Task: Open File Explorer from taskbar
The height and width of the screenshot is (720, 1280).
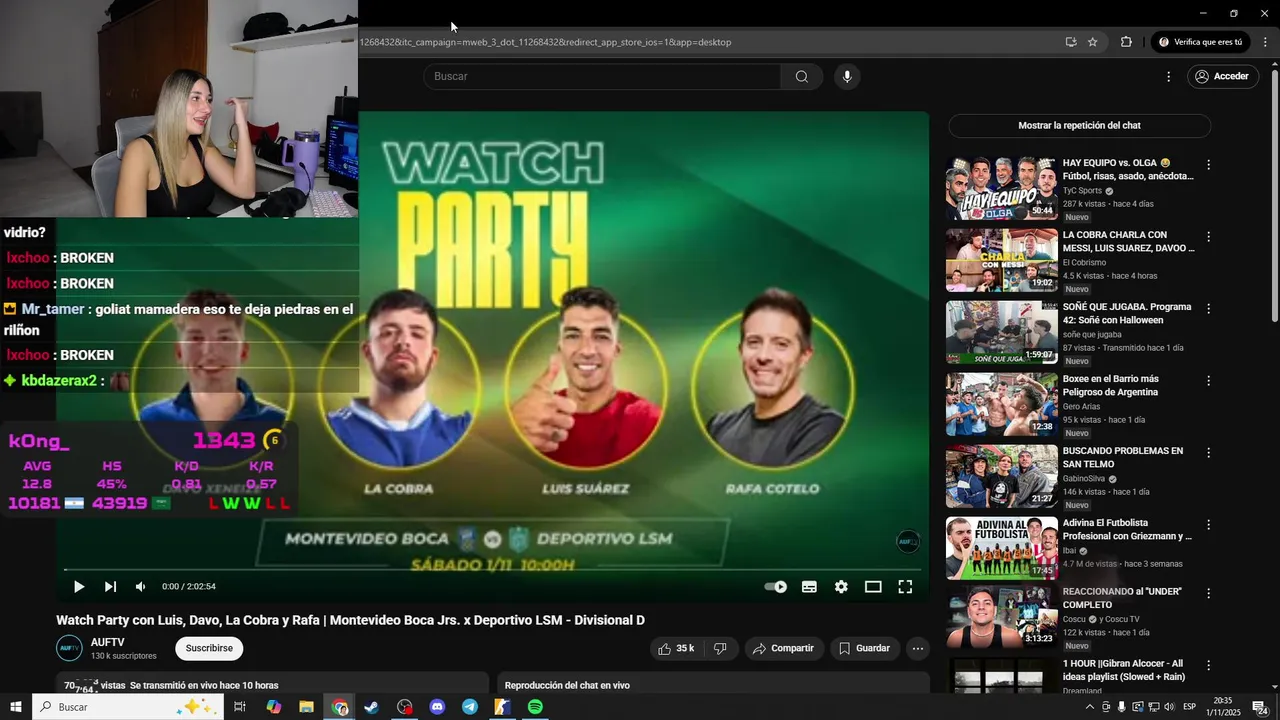Action: (306, 707)
